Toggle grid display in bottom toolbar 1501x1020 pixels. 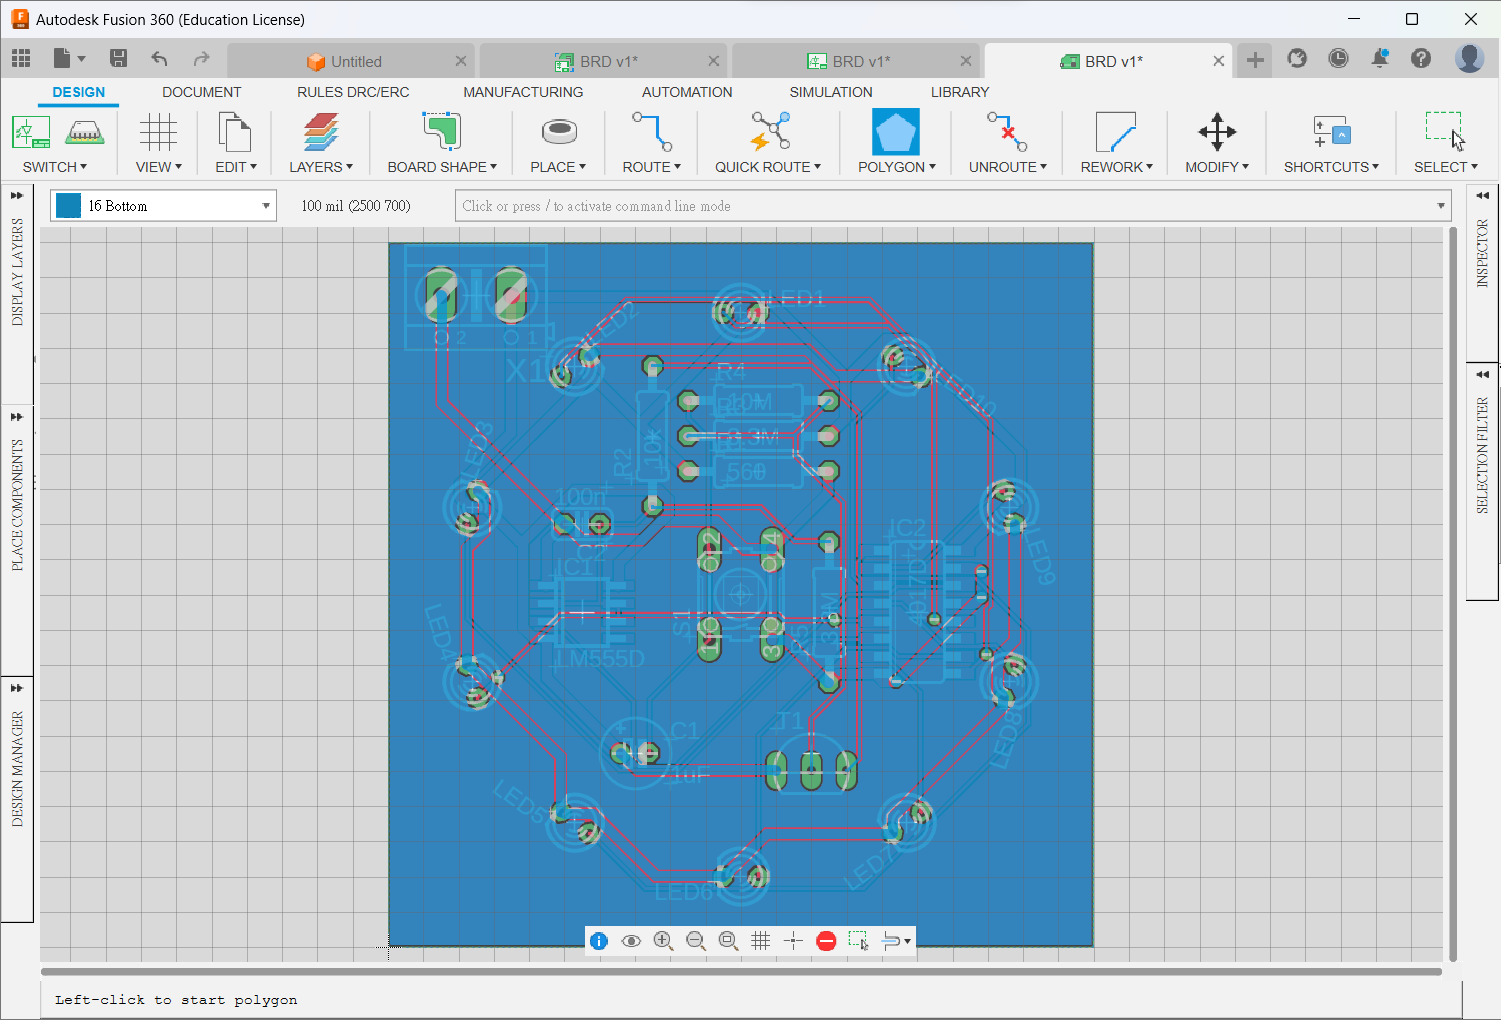point(760,941)
